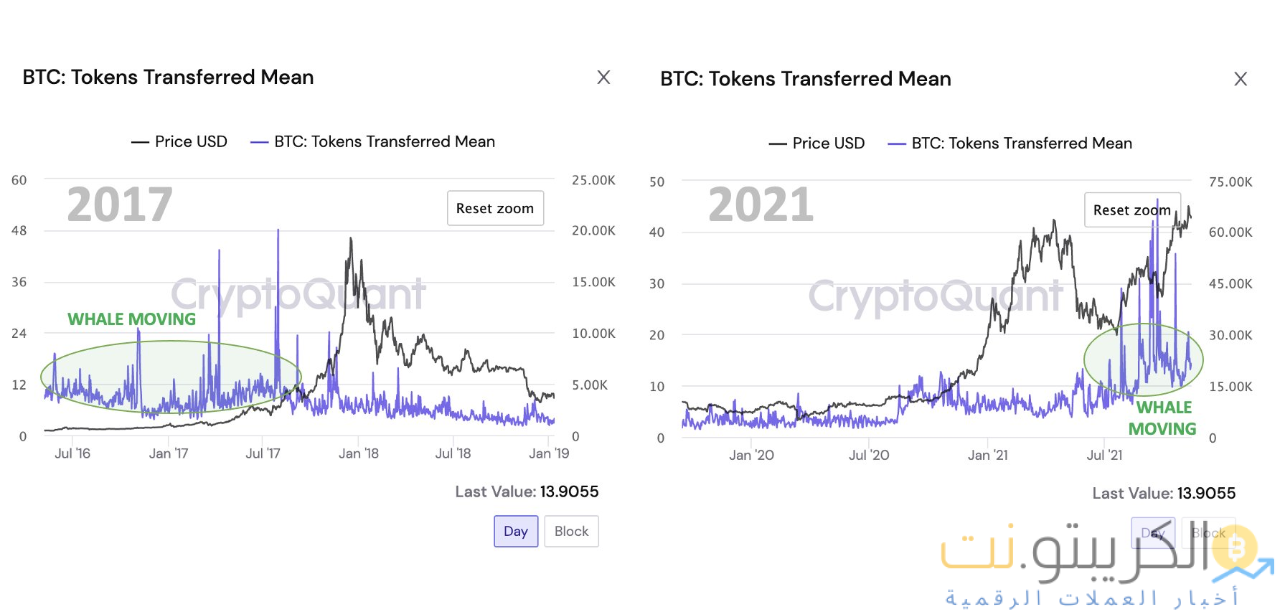
Task: Click "Reset zoom" on the 2021 chart
Action: 1132,210
